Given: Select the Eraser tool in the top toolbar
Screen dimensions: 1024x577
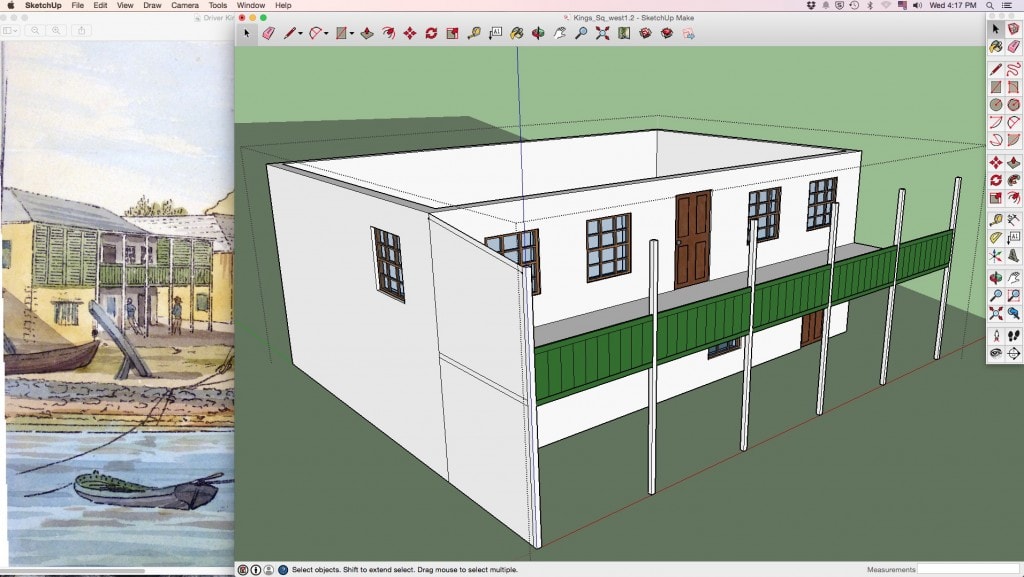Looking at the screenshot, I should [268, 33].
